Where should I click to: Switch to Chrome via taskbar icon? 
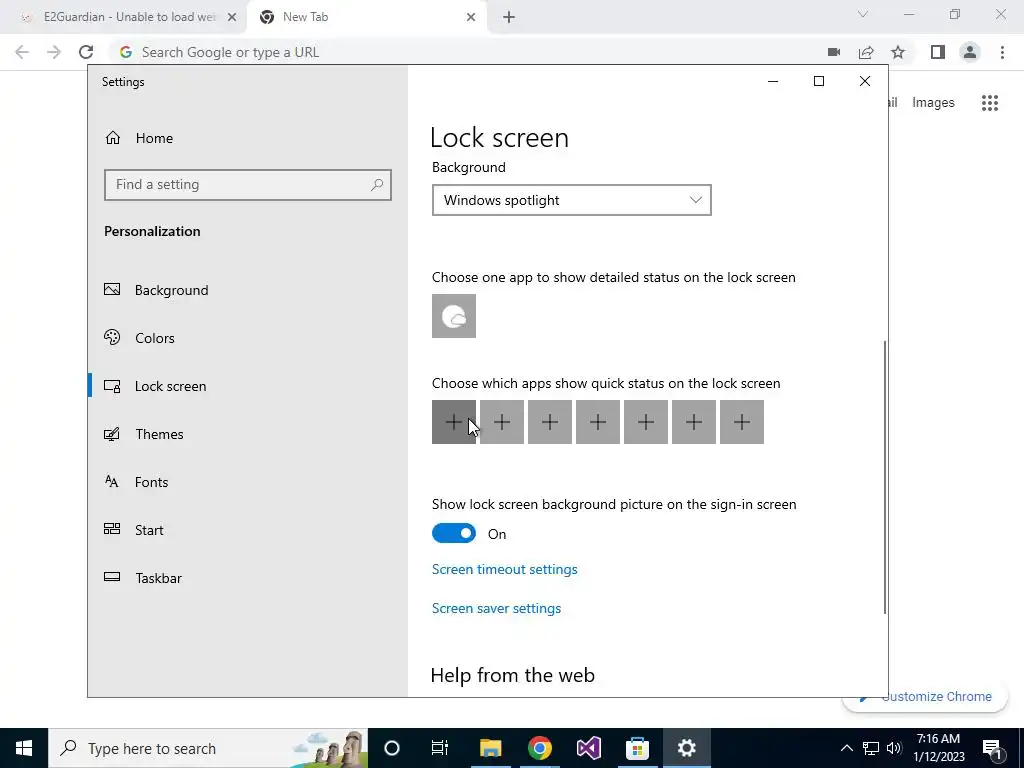coord(539,748)
